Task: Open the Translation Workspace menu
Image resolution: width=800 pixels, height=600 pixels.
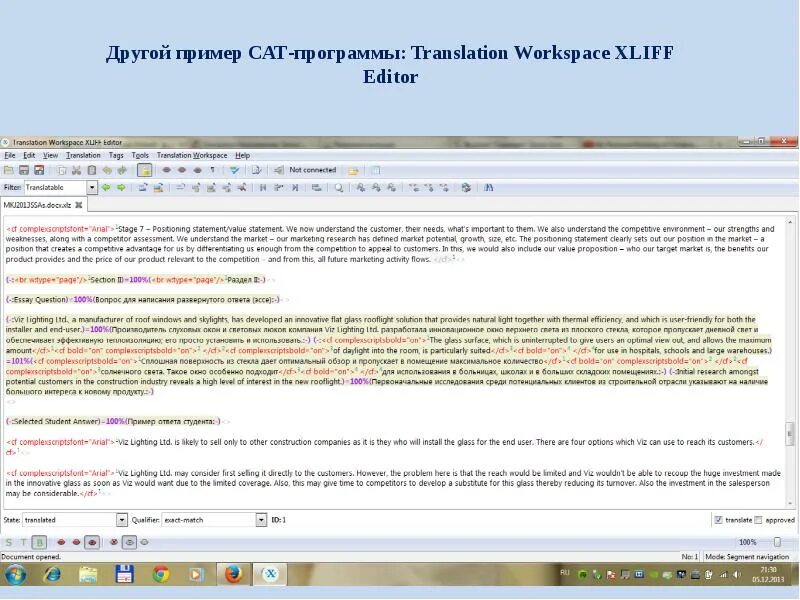Action: tap(192, 155)
